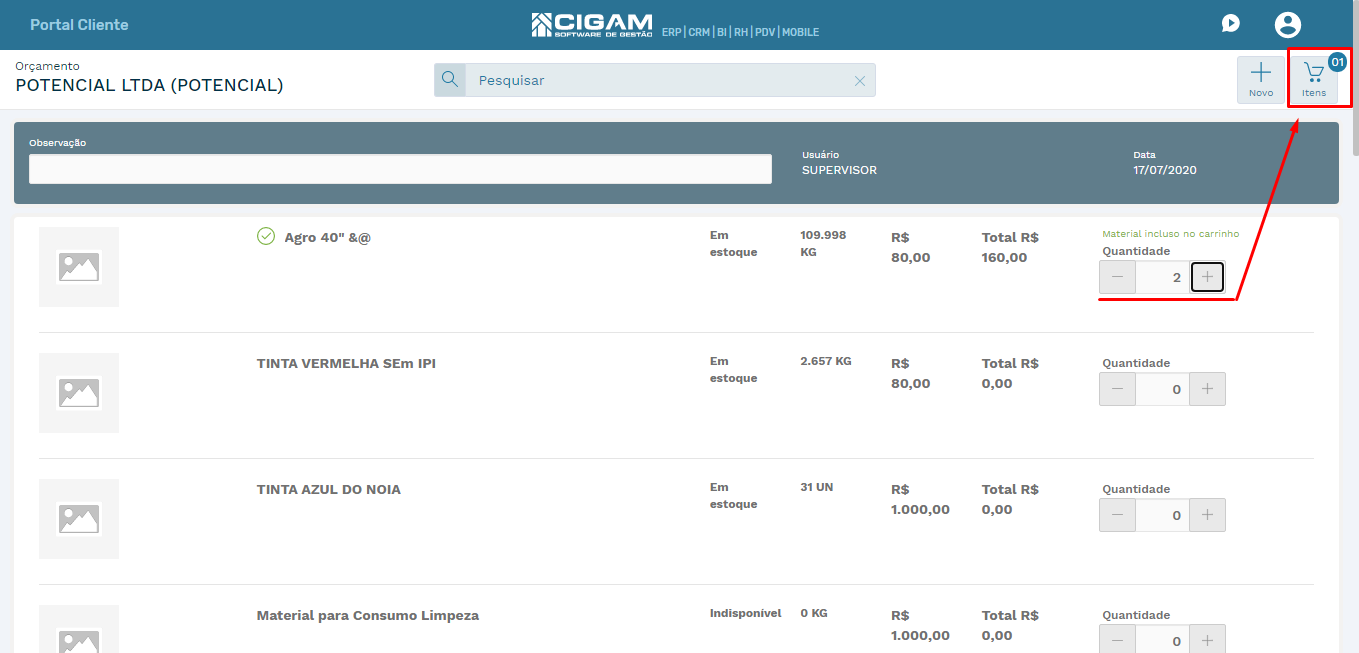Increase quantity for TINTA VERMELHA SEm IPI
The width and height of the screenshot is (1359, 653).
click(x=1207, y=389)
